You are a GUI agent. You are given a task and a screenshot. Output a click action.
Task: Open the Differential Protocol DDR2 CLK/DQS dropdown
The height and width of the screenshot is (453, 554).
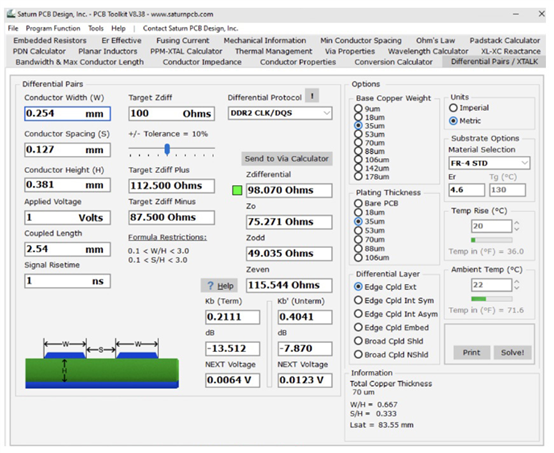(x=280, y=113)
